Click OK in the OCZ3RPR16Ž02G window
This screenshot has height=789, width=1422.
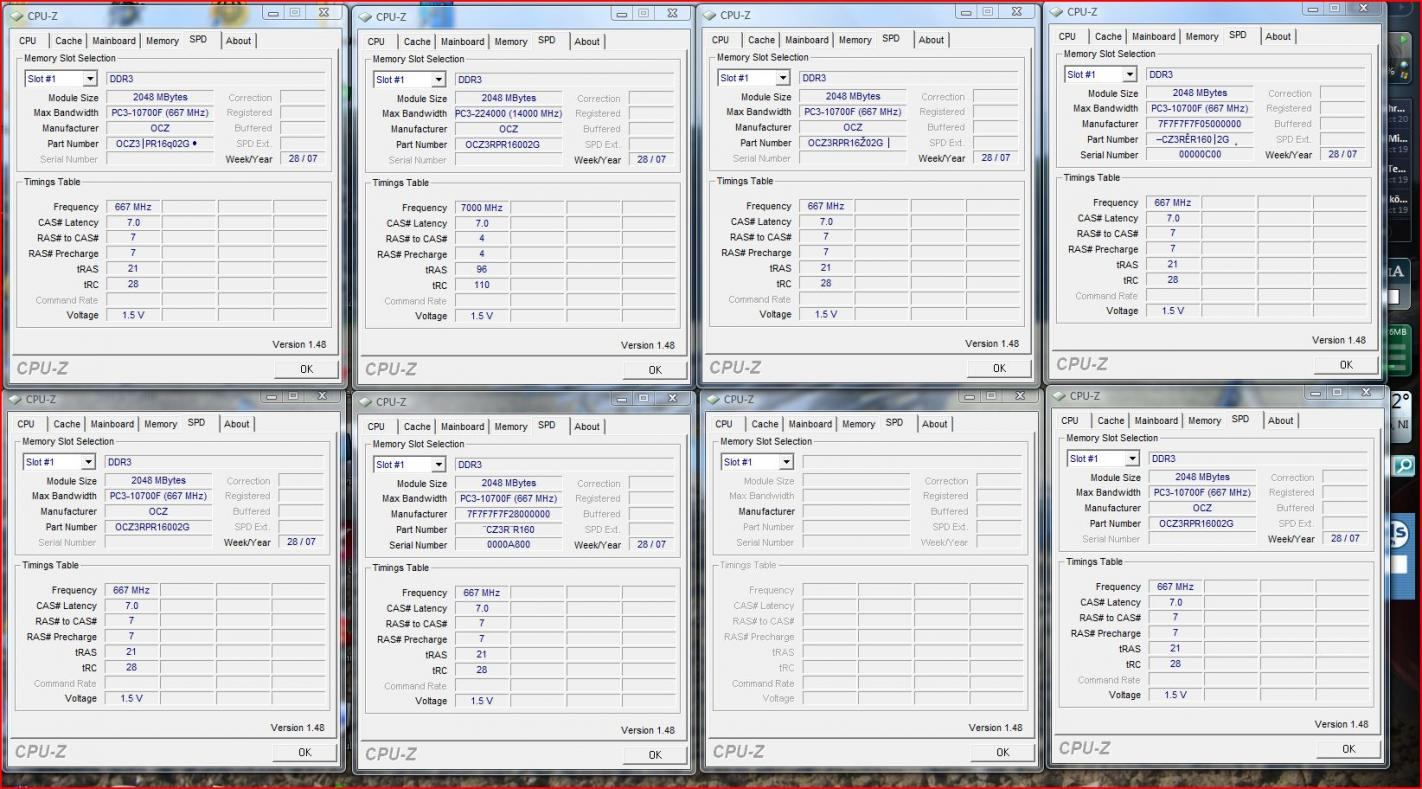(x=999, y=368)
